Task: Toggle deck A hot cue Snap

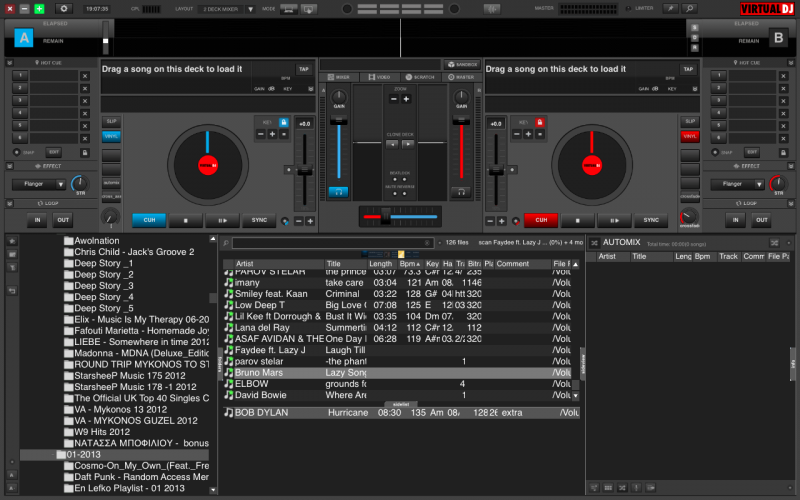Action: point(16,153)
